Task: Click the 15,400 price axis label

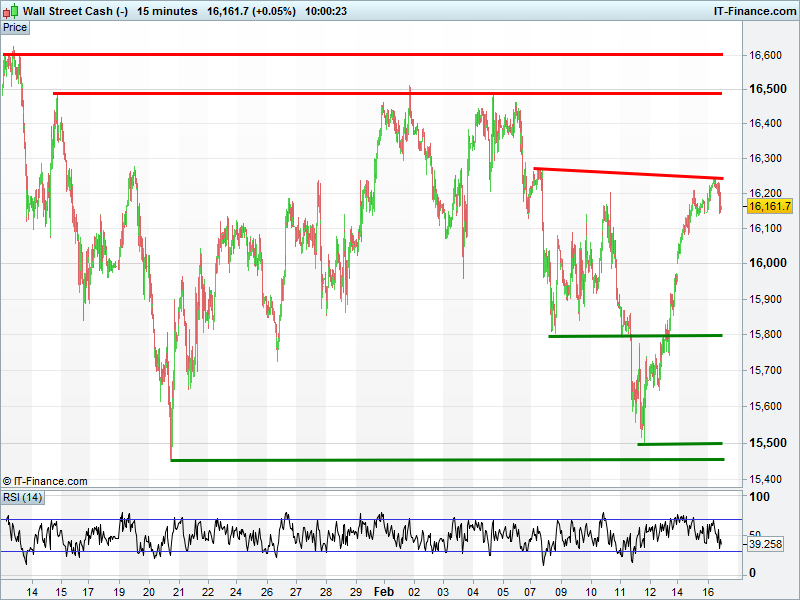Action: pos(765,479)
